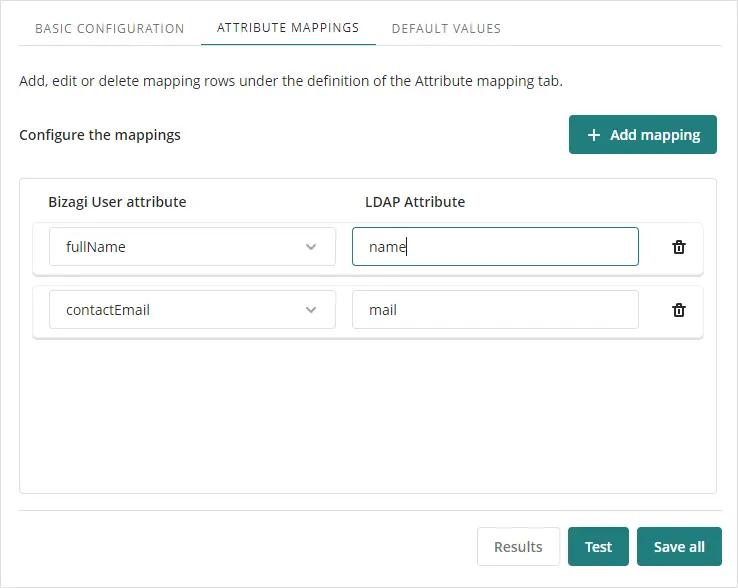Delete the fullName mapping row via its trash icon
Image resolution: width=738 pixels, height=588 pixels.
coord(678,247)
